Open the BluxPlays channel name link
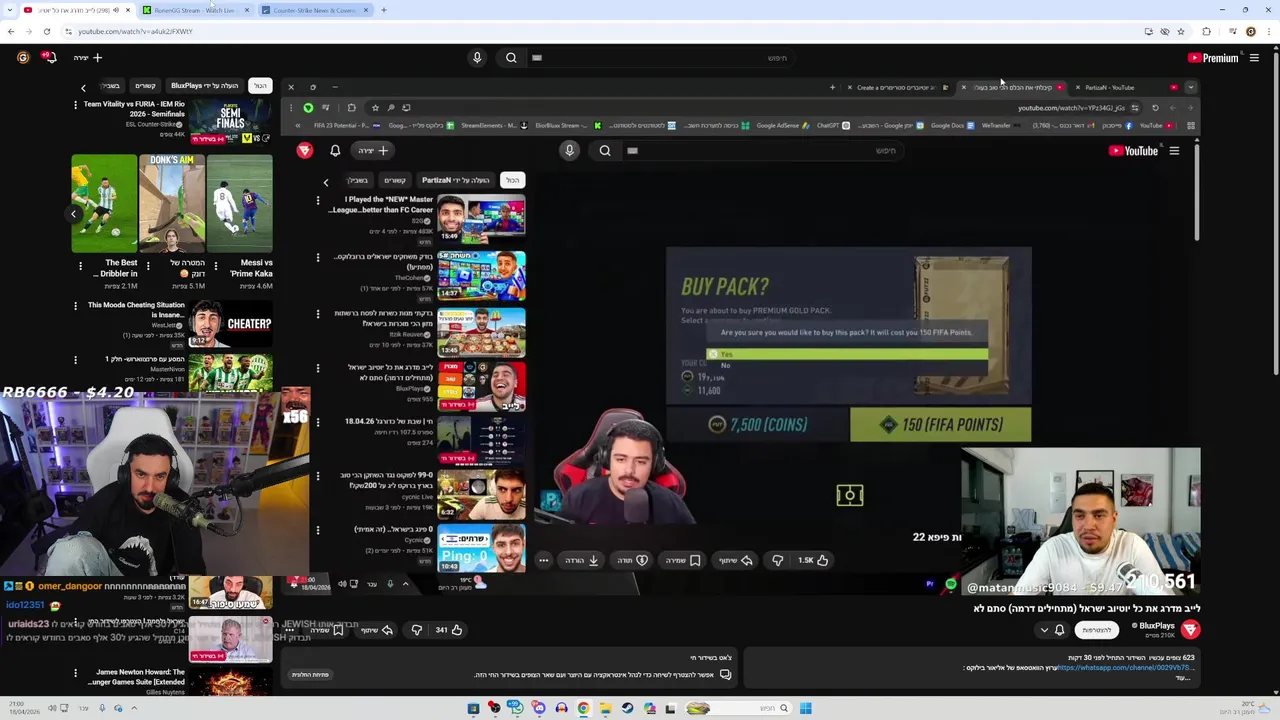The width and height of the screenshot is (1280, 720). [x=1155, y=626]
